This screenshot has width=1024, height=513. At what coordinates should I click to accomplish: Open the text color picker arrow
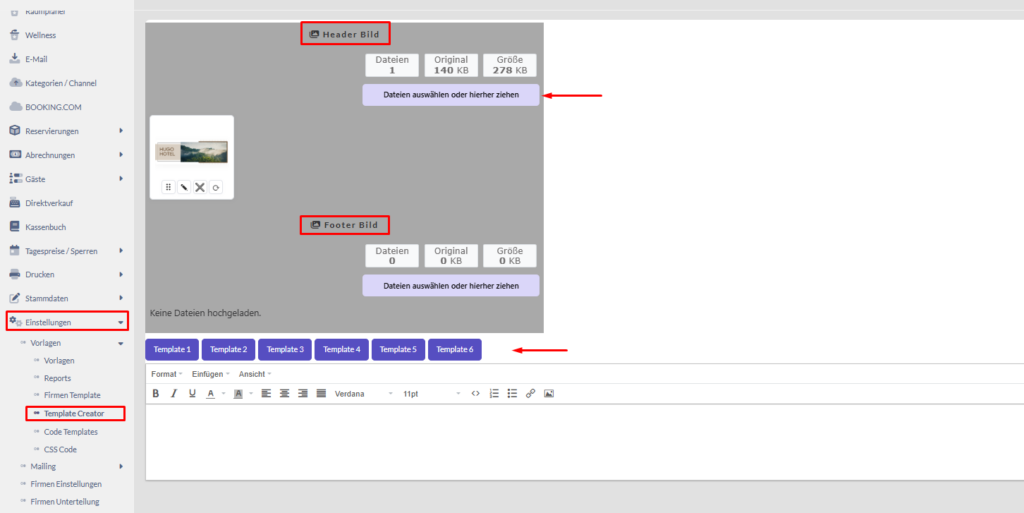pyautogui.click(x=223, y=394)
